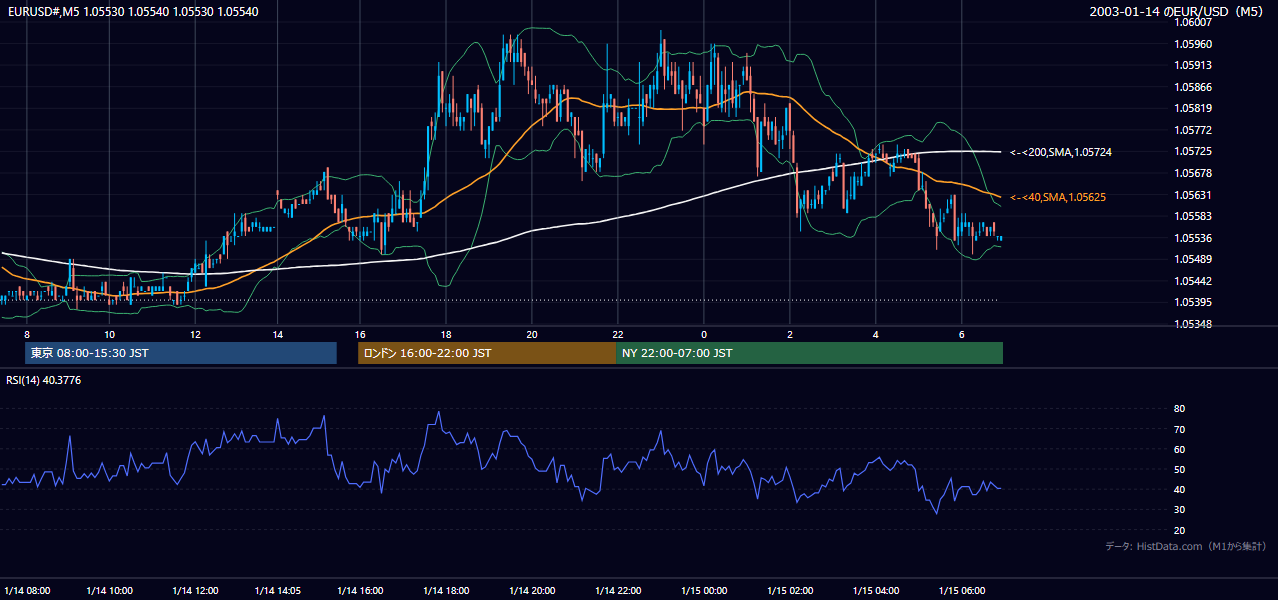The image size is (1278, 600).
Task: Click hour tick 14 under price chart
Action: [x=277, y=334]
